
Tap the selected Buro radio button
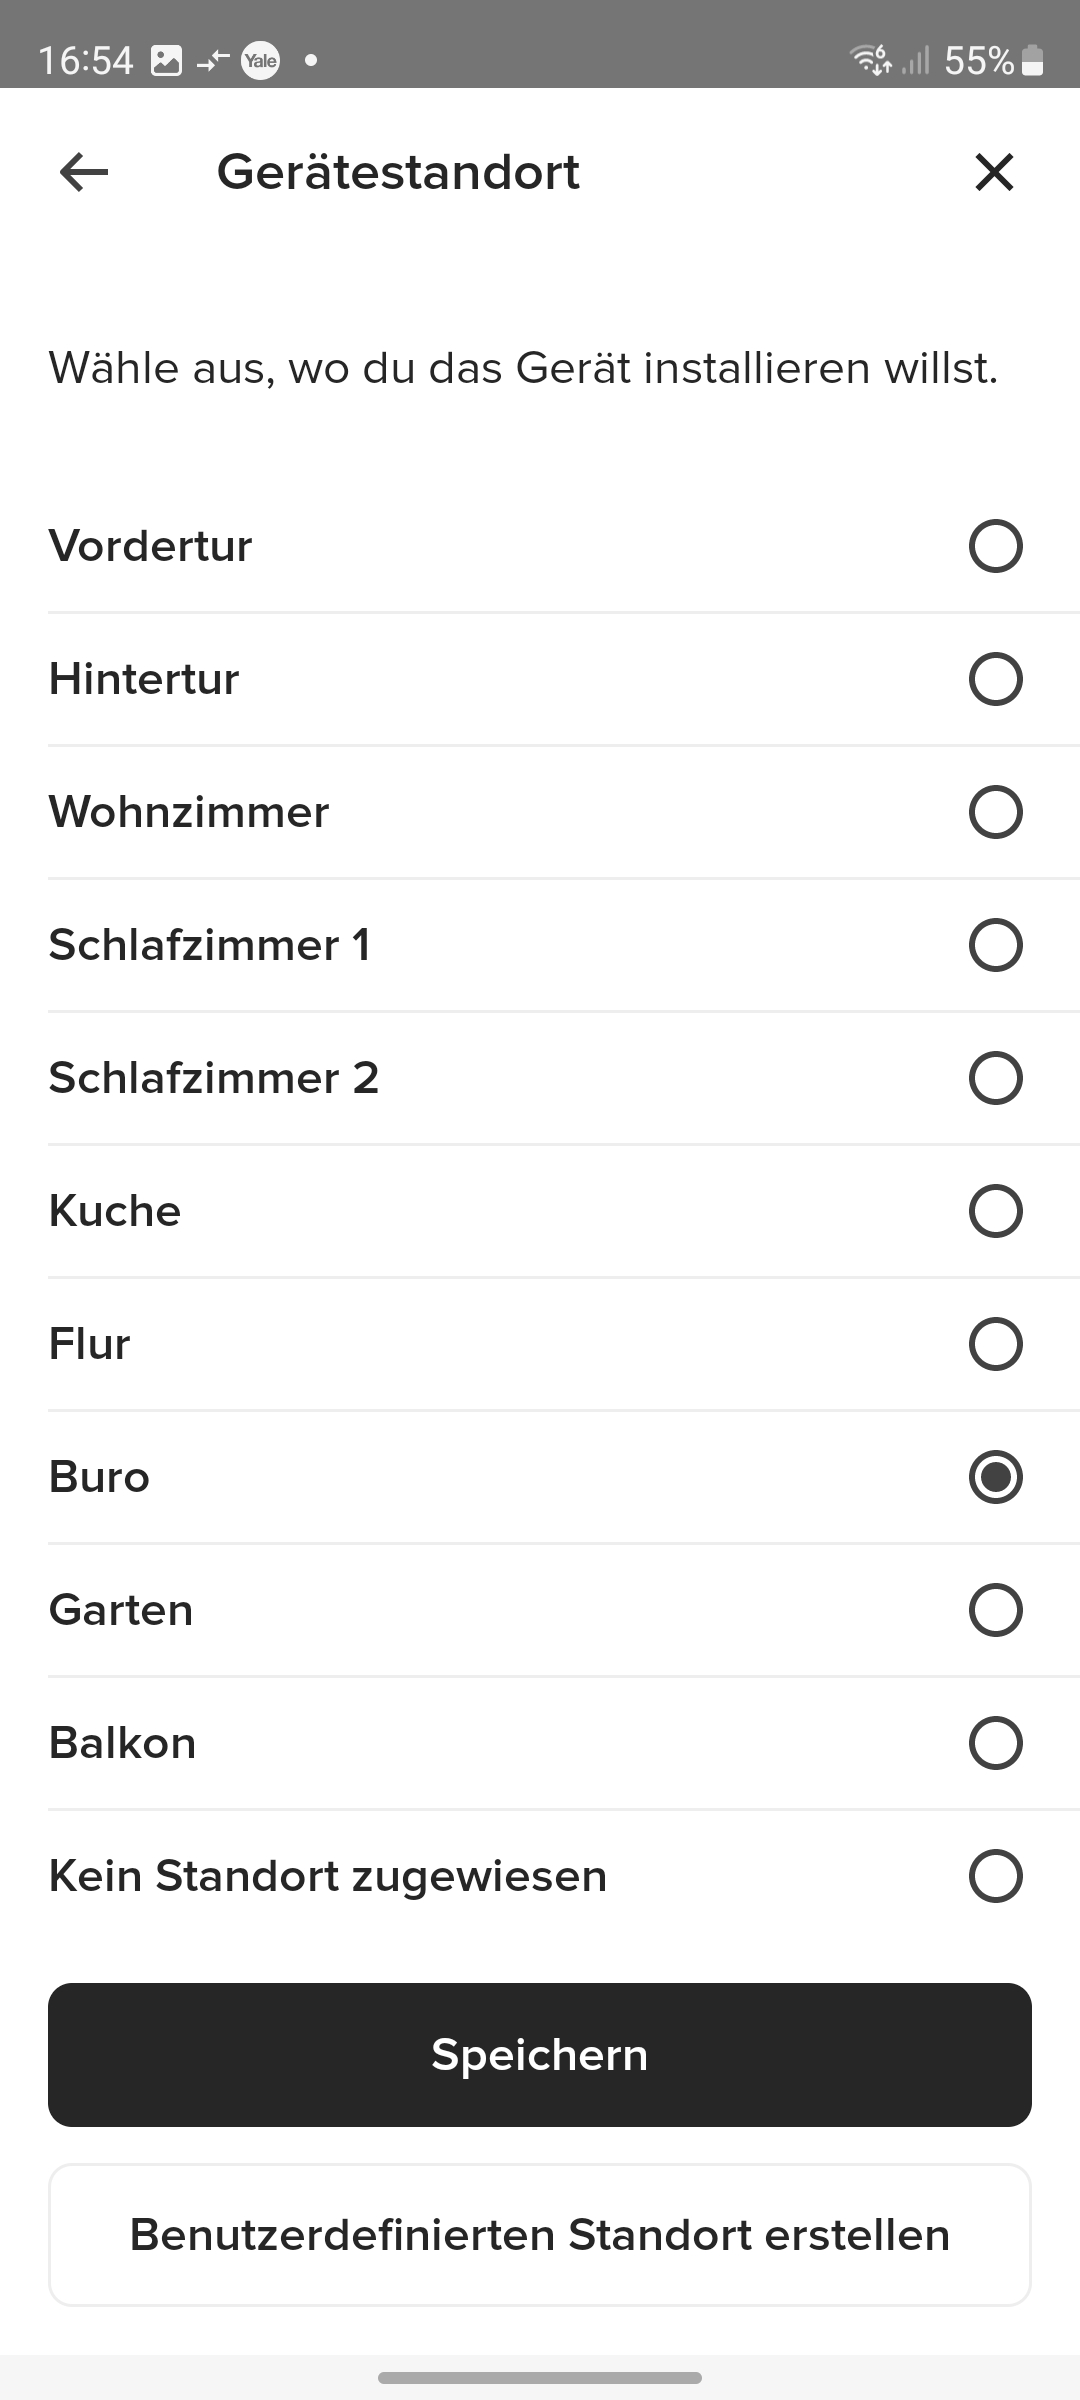[995, 1477]
